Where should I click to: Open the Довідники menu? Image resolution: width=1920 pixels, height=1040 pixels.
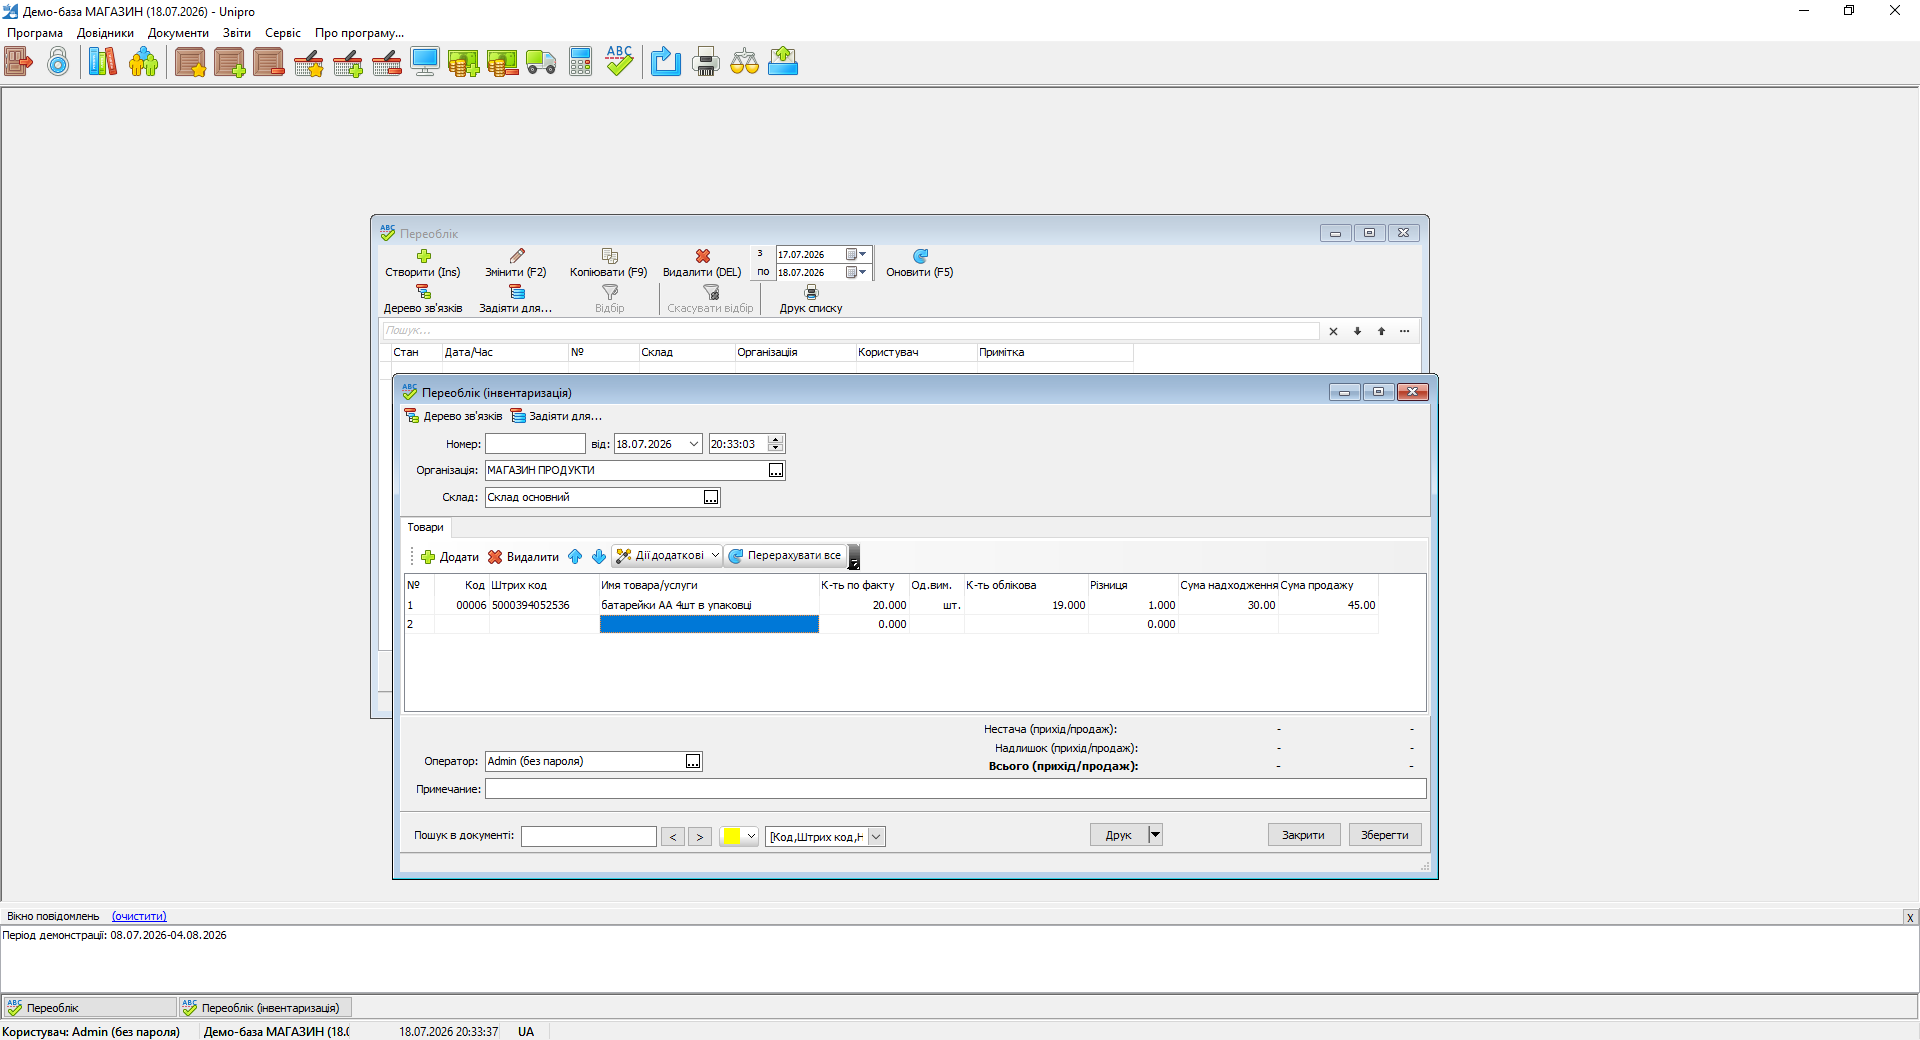coord(105,33)
